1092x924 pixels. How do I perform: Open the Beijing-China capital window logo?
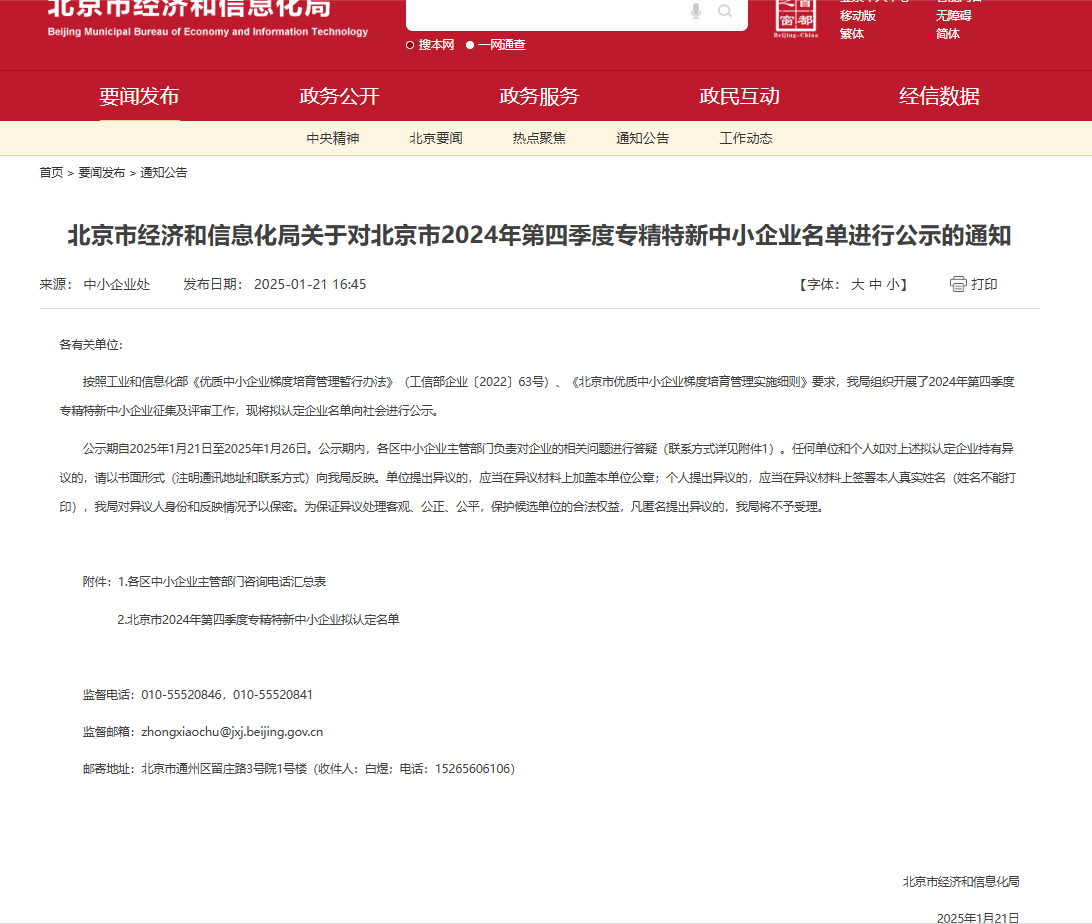[795, 19]
